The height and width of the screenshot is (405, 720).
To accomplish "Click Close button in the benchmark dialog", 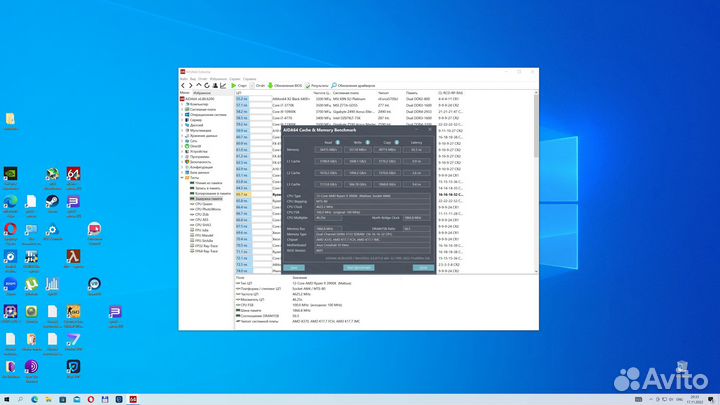I will tap(423, 268).
